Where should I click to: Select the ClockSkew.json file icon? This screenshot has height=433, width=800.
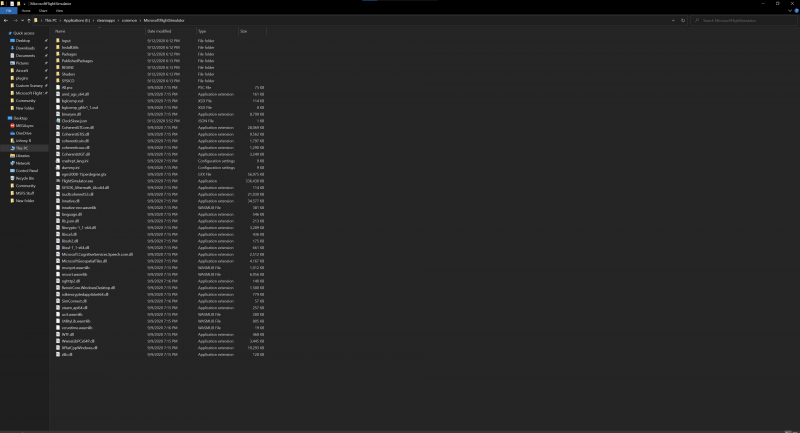pyautogui.click(x=58, y=121)
